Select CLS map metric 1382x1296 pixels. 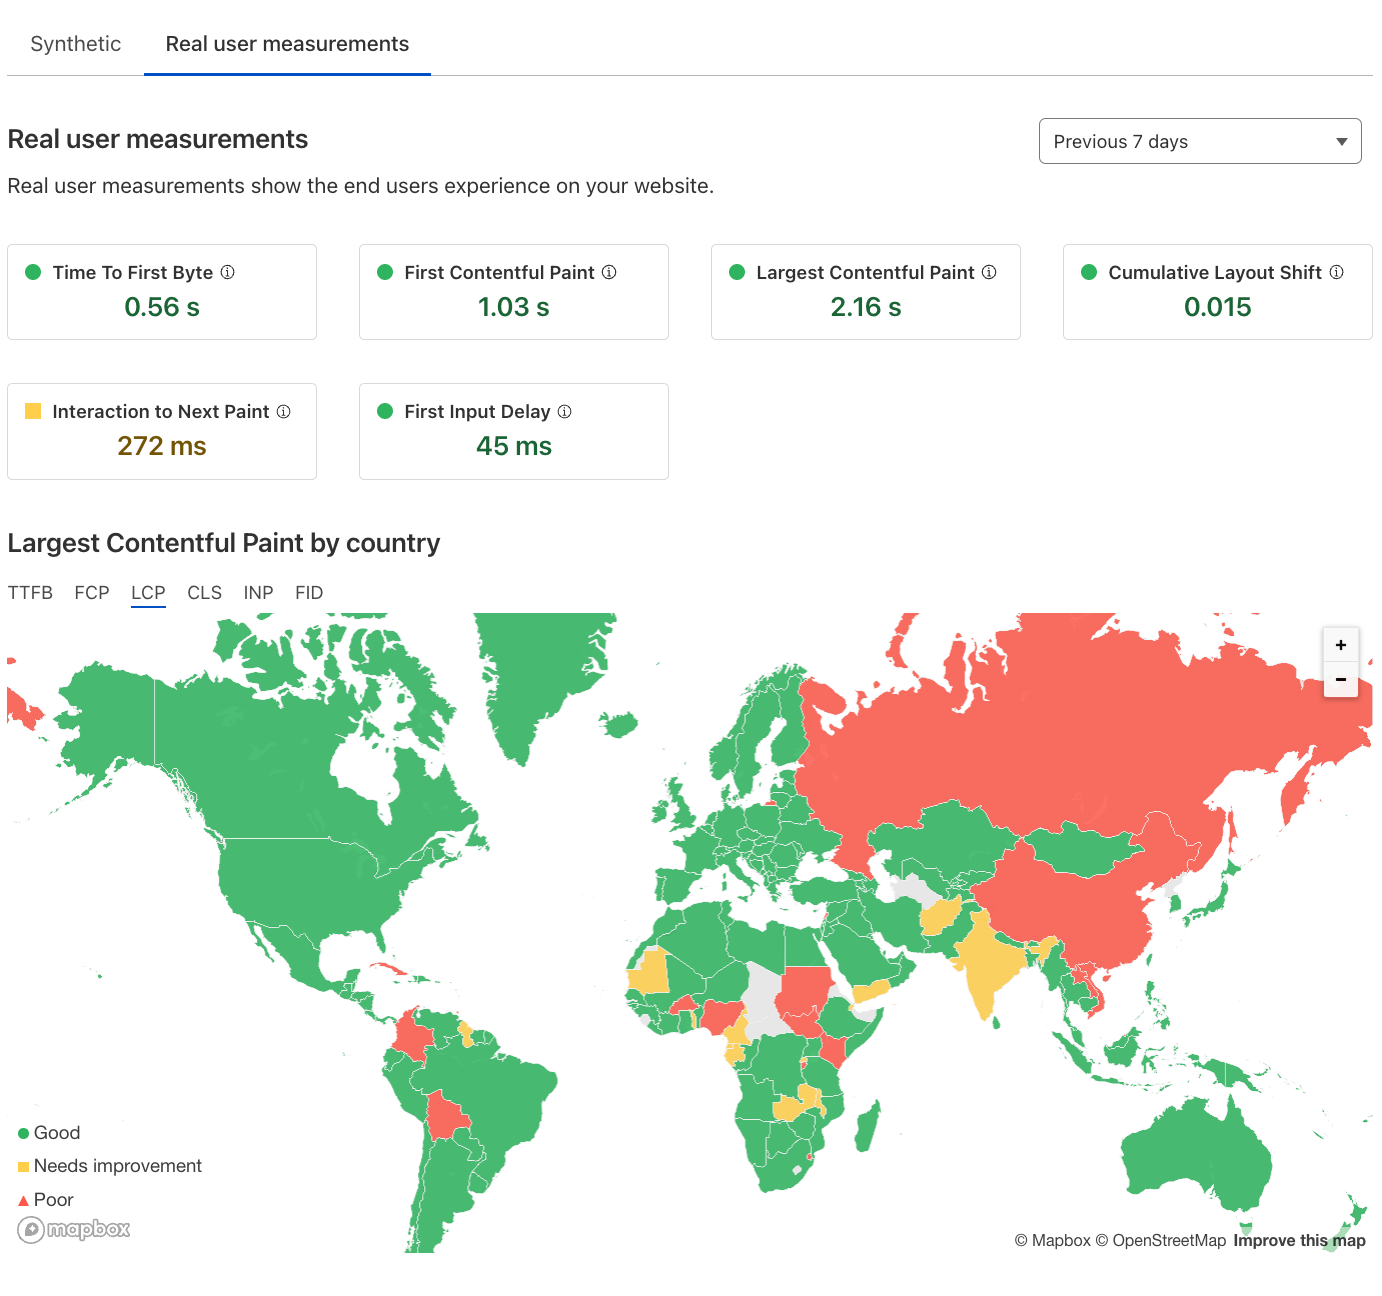tap(204, 593)
